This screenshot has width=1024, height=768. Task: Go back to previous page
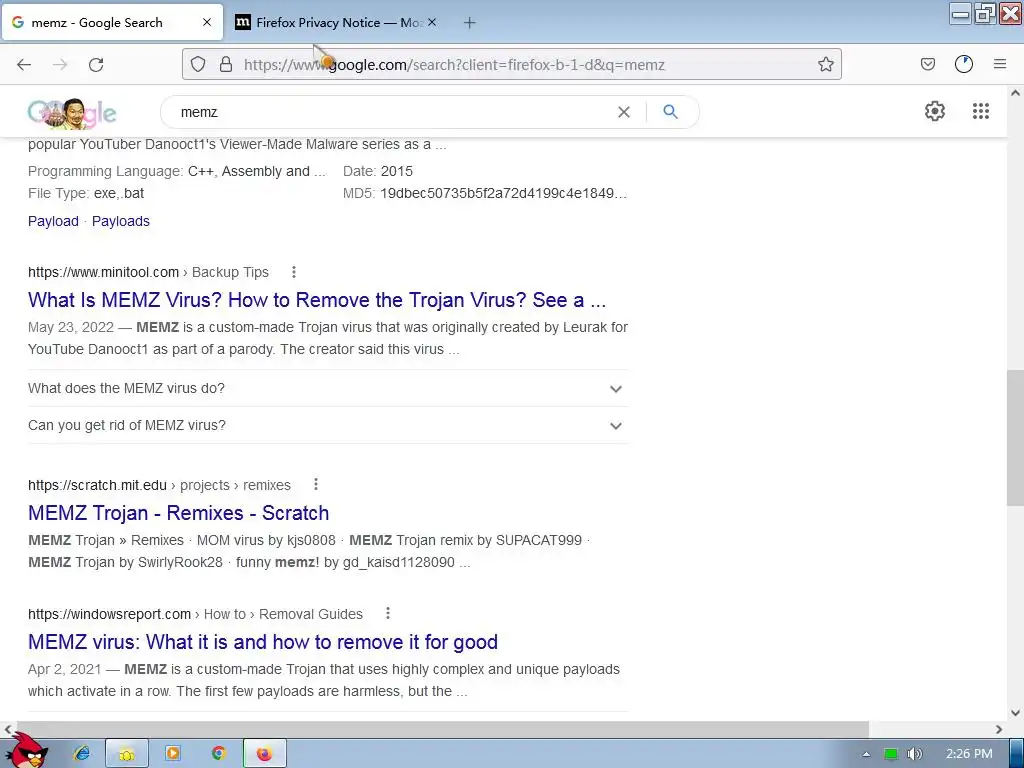click(x=24, y=65)
